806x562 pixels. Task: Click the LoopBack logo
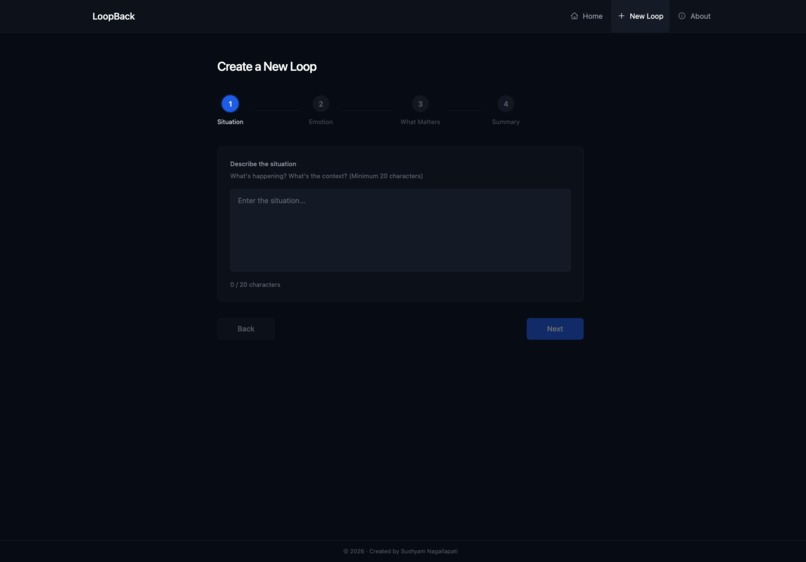[x=114, y=16]
